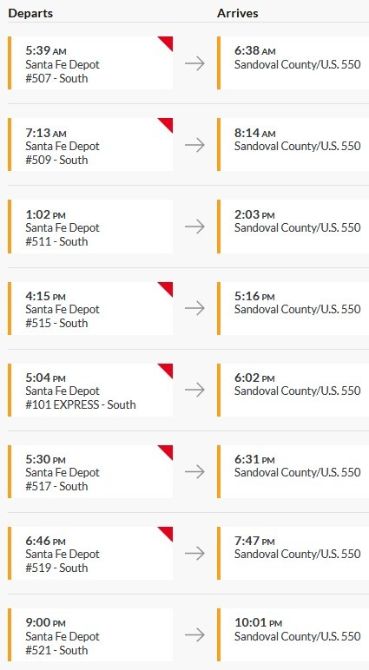Click the 10:01 PM Sandoval County arrival card
Screen dimensions: 369x670
pyautogui.click(x=293, y=635)
